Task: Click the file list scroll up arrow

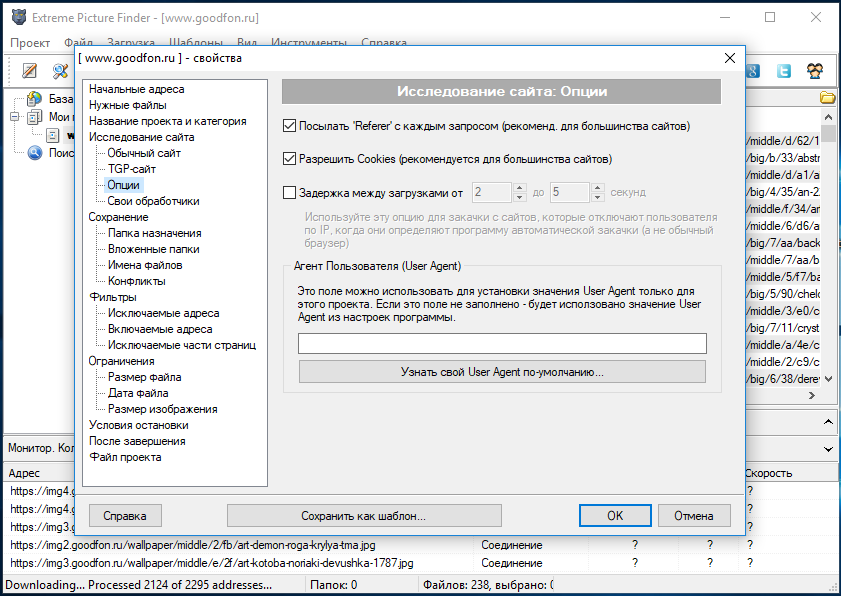Action: pos(828,117)
